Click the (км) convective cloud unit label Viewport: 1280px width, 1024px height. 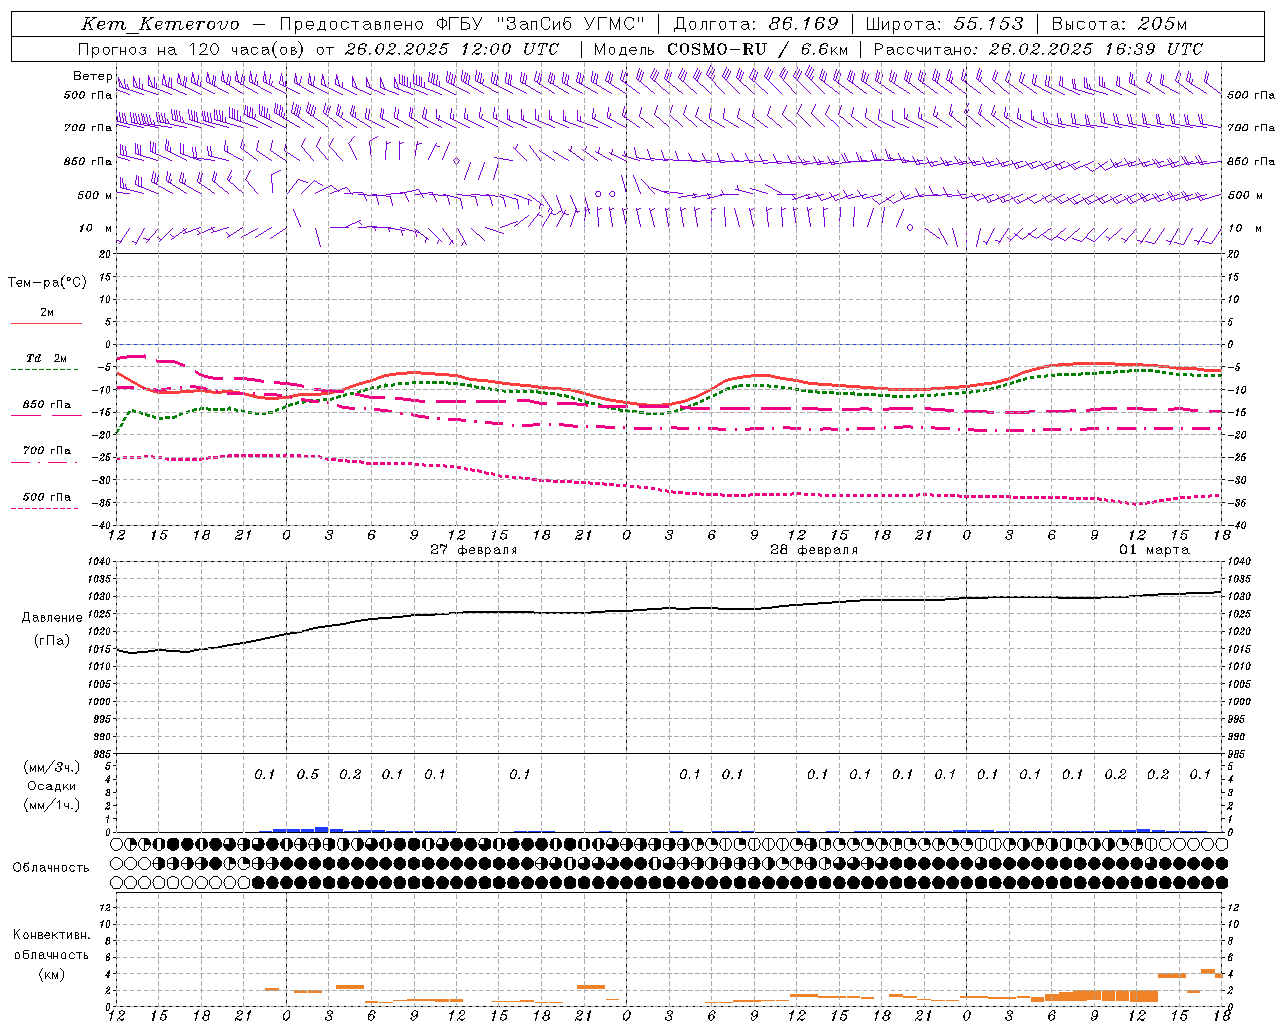pyautogui.click(x=51, y=974)
